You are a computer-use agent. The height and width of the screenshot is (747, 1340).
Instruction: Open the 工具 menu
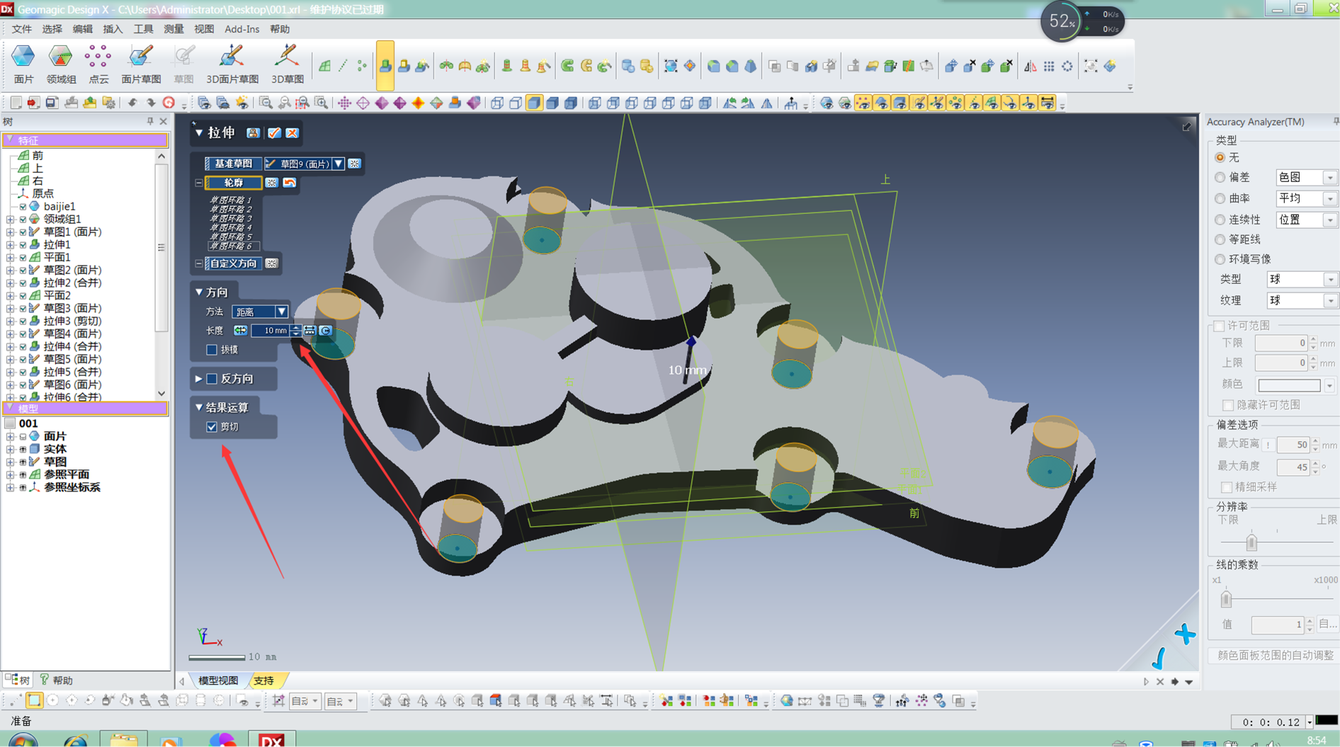tap(143, 29)
